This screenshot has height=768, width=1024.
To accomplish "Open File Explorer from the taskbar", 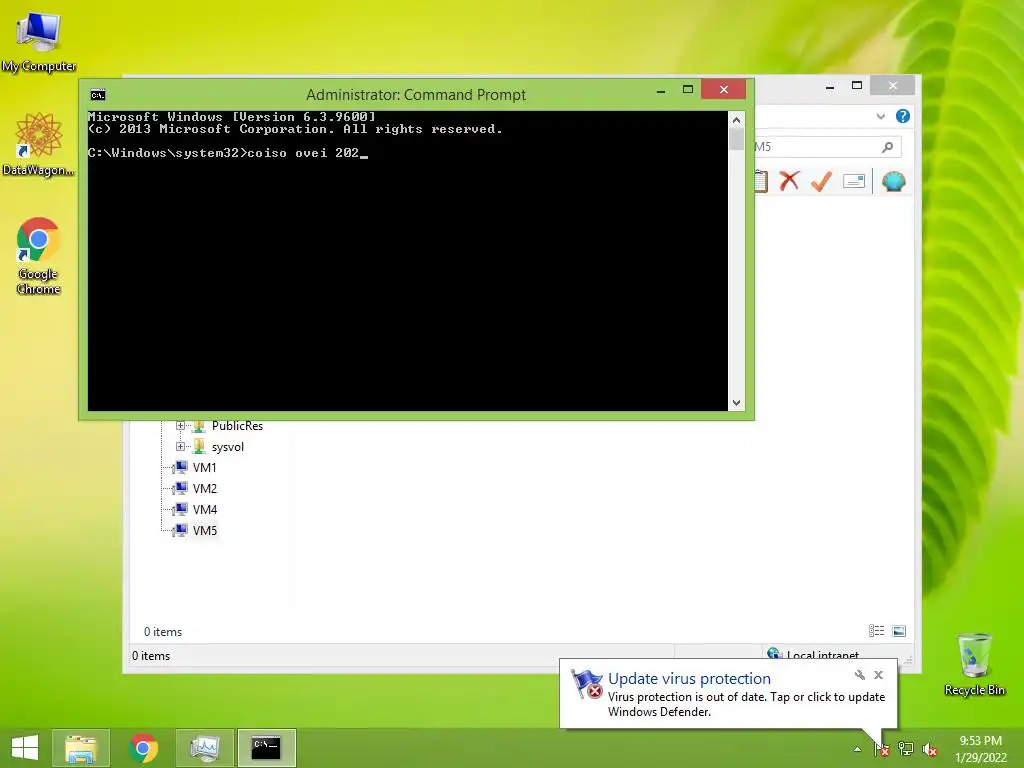I will (x=80, y=748).
